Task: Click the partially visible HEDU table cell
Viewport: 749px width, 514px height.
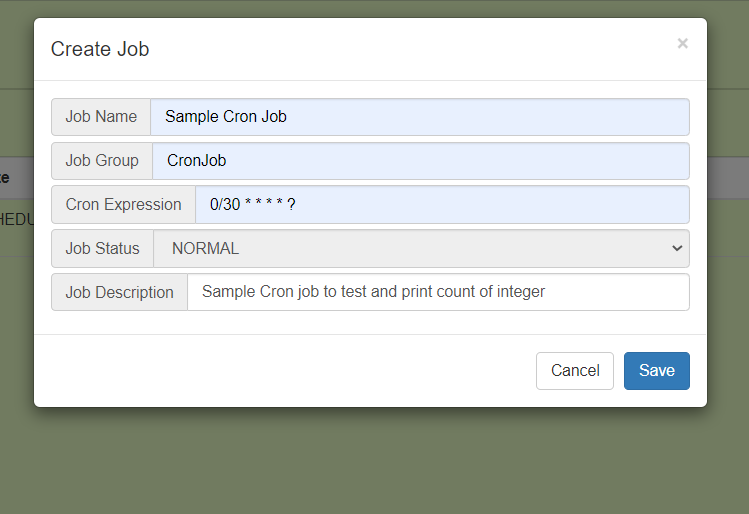Action: [x=16, y=219]
